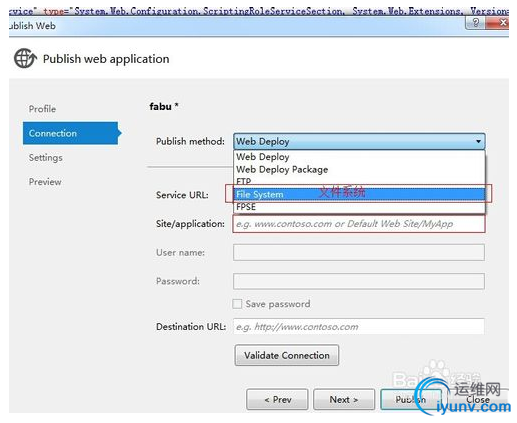The width and height of the screenshot is (517, 423).
Task: Expand the Publish method dropdown arrow
Action: coord(478,141)
